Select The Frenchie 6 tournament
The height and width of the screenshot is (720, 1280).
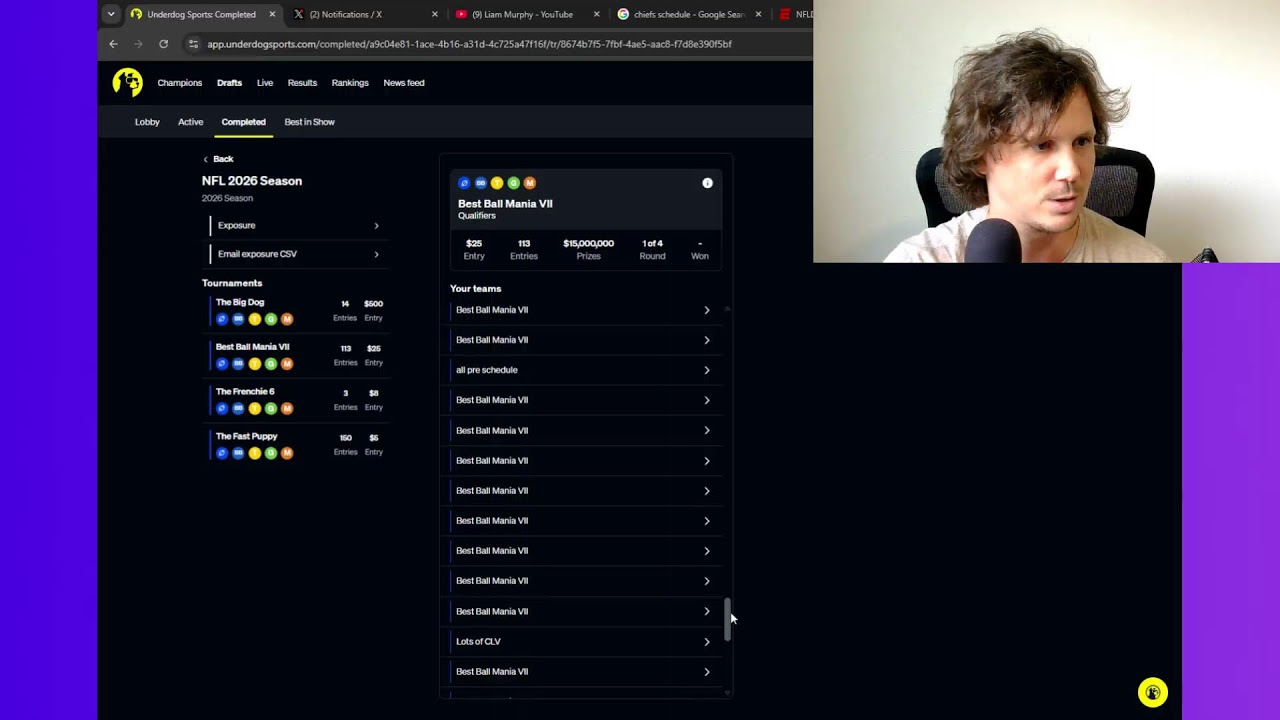click(297, 400)
